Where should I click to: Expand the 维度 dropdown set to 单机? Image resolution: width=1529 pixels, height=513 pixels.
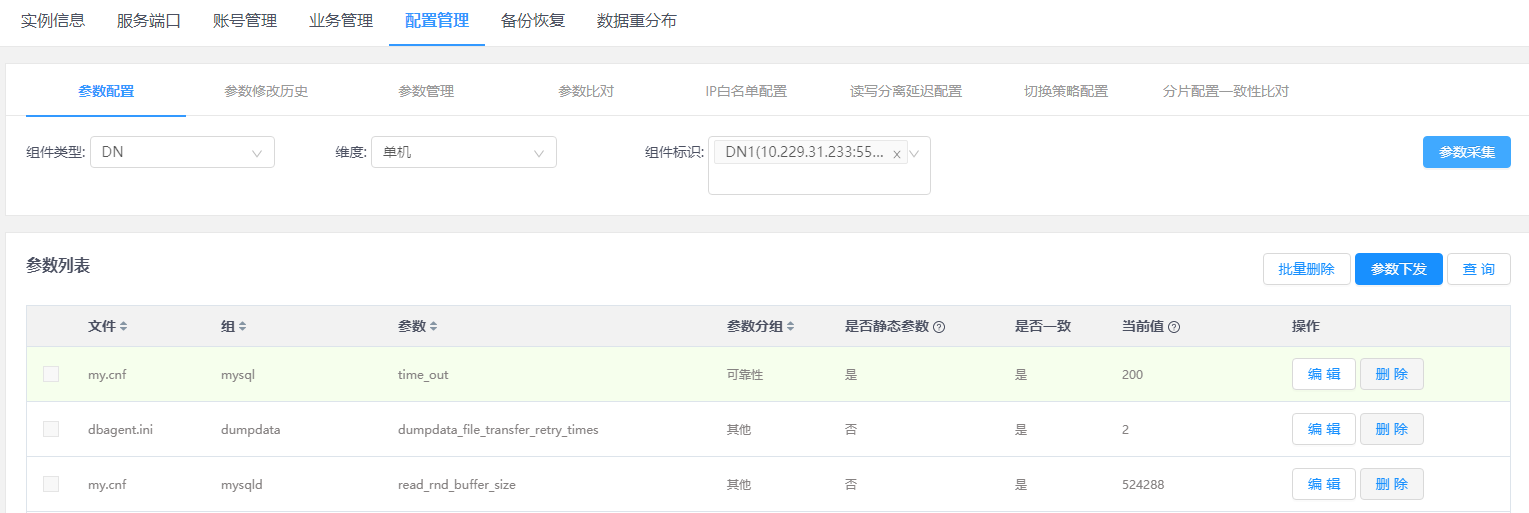click(463, 152)
